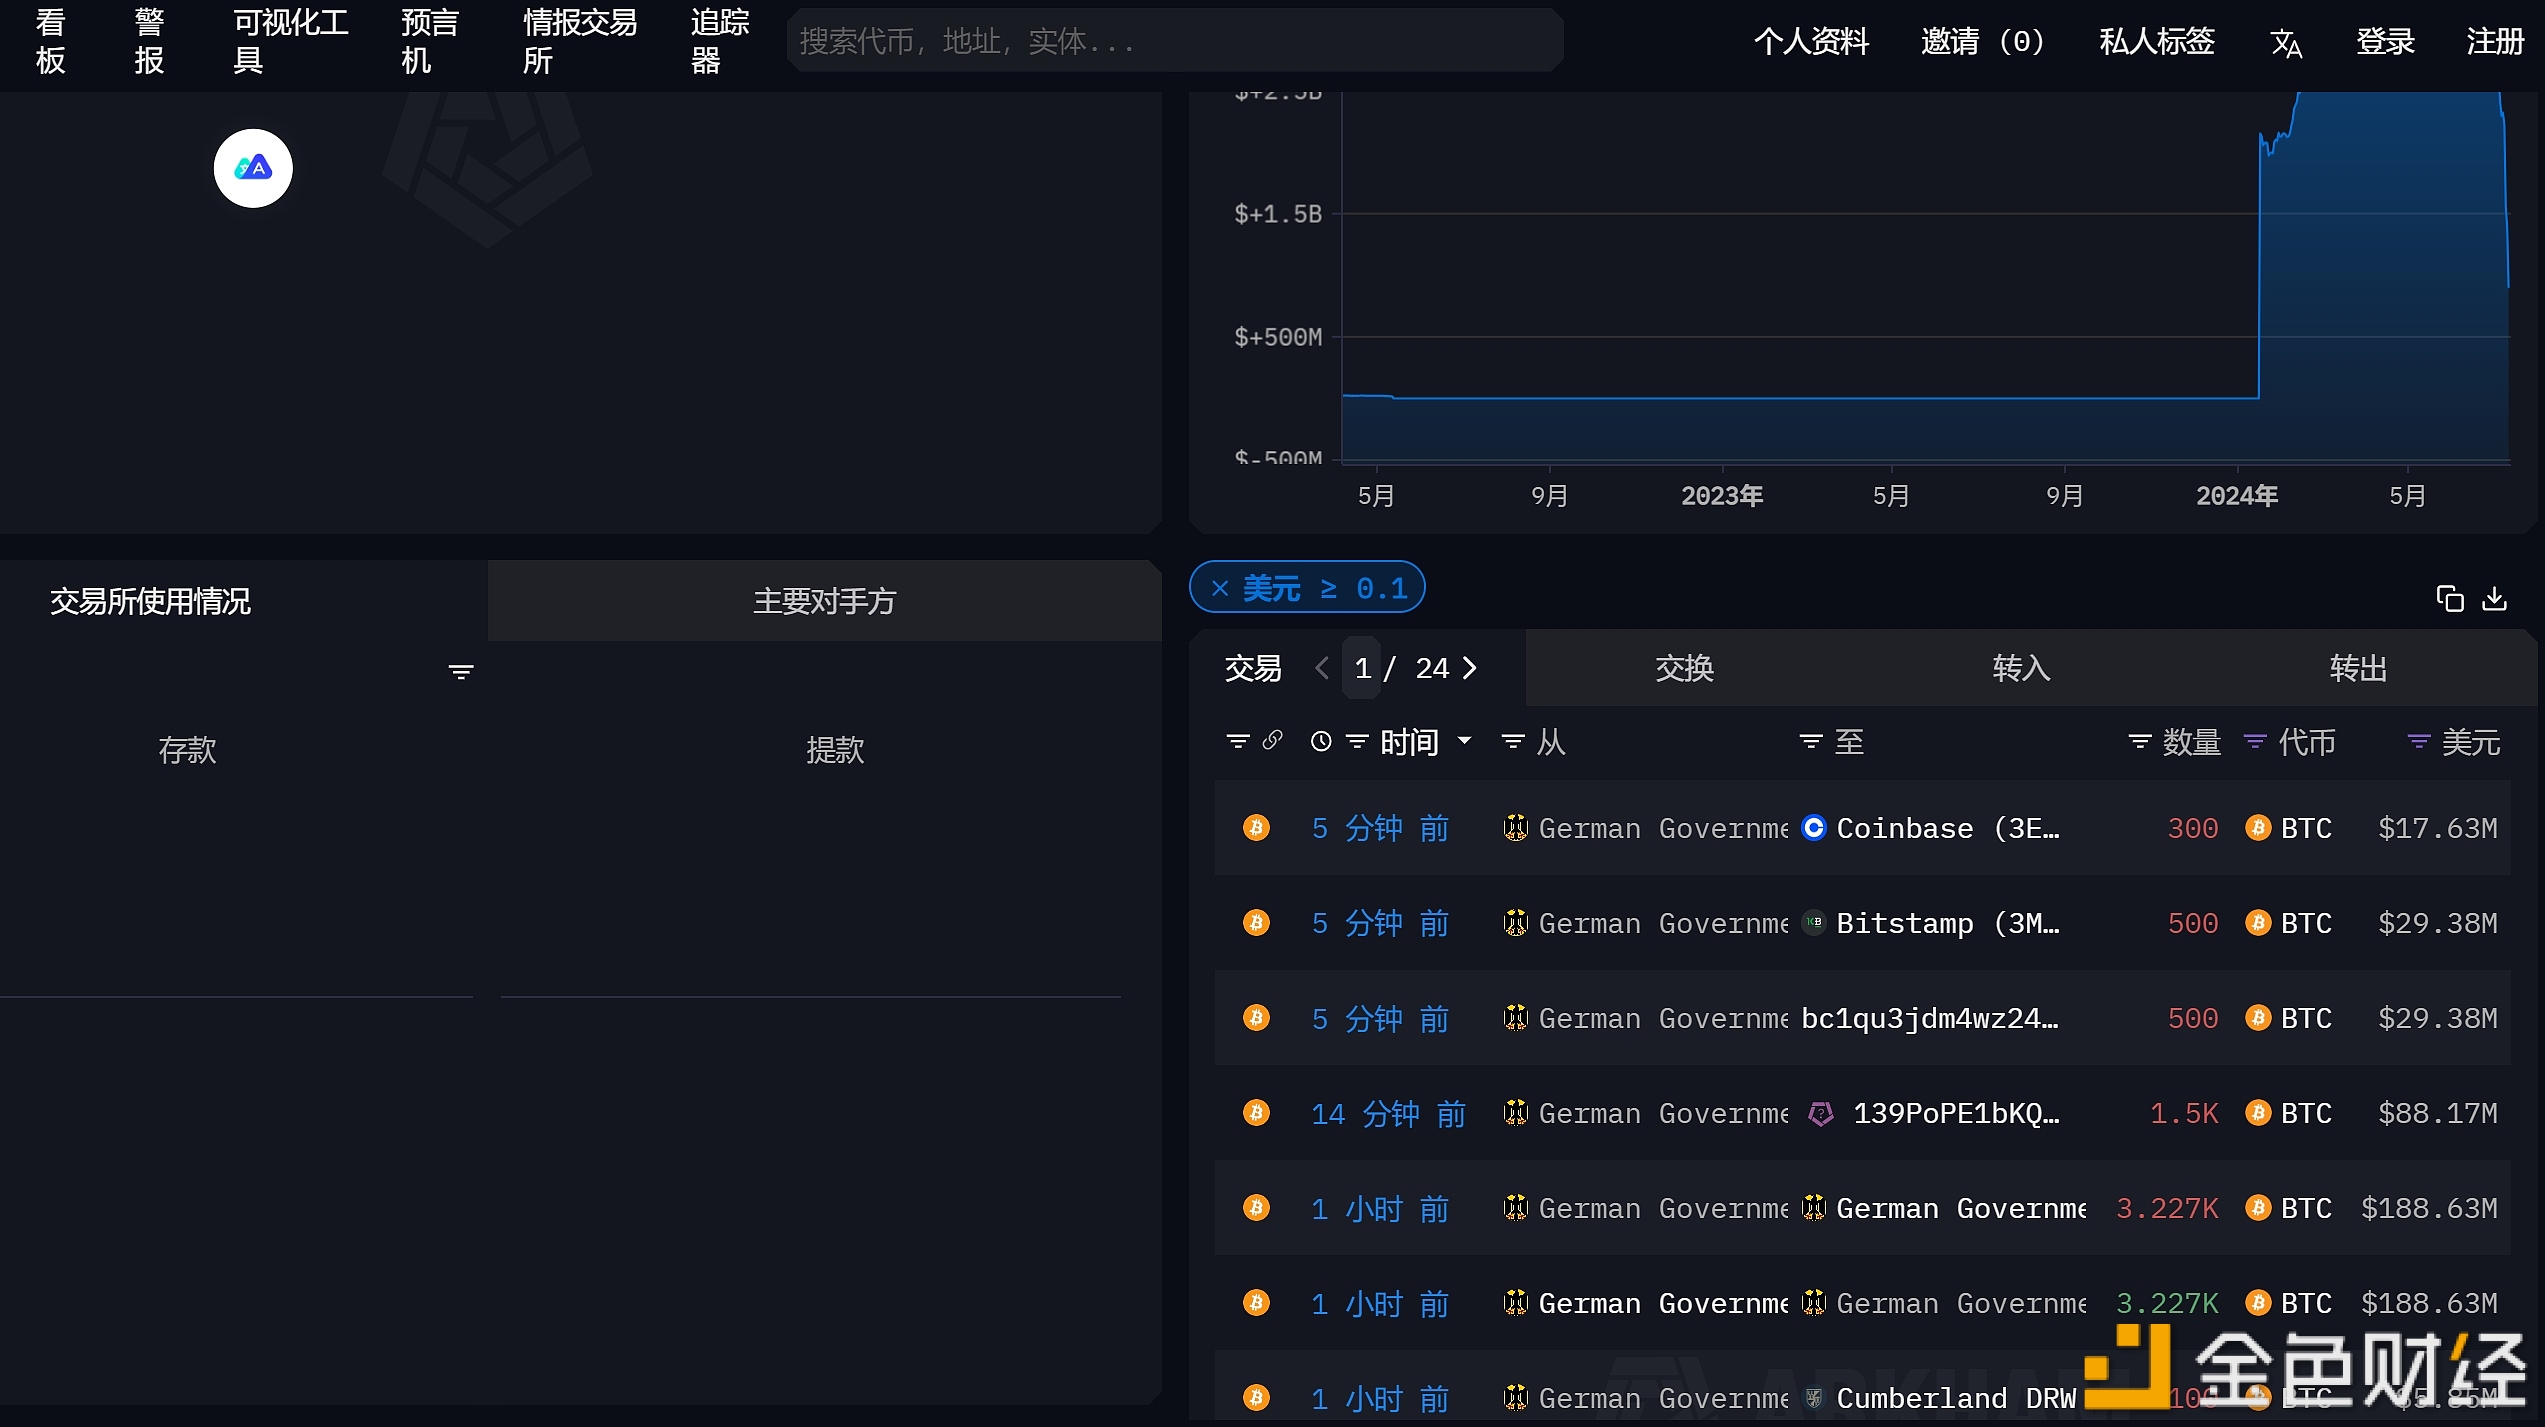Switch to 主要对手方 tab
Viewport: 2545px width, 1427px height.
pos(824,601)
